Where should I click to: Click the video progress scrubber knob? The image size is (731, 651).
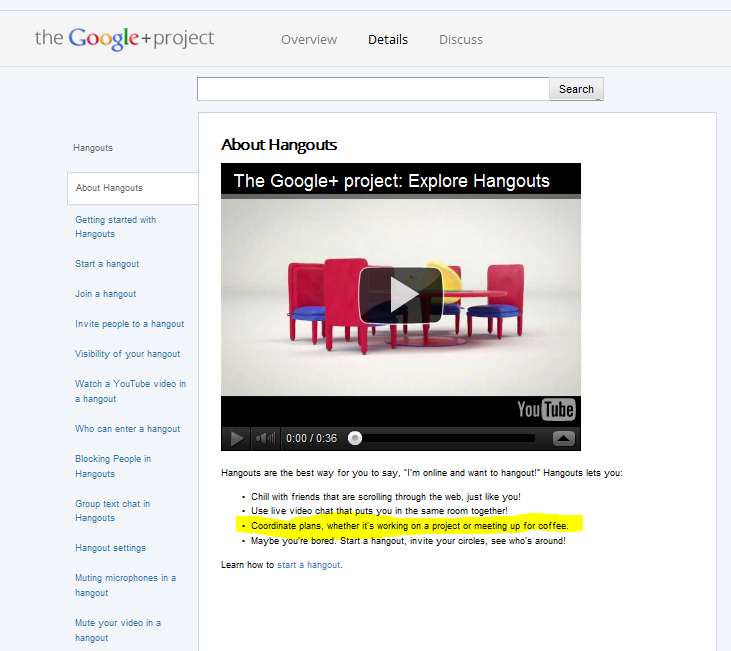355,438
